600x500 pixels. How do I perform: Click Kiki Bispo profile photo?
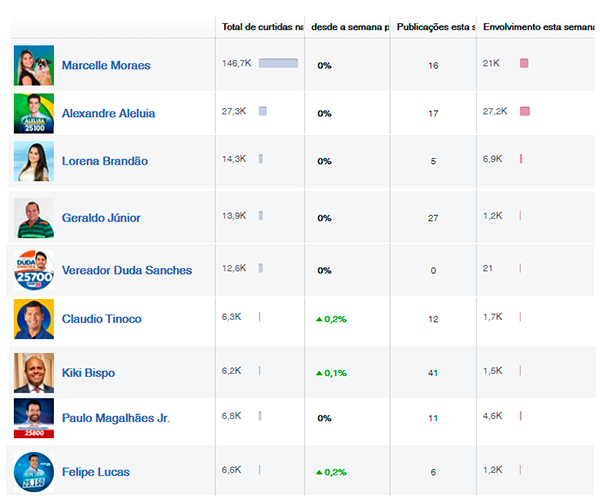[x=33, y=372]
